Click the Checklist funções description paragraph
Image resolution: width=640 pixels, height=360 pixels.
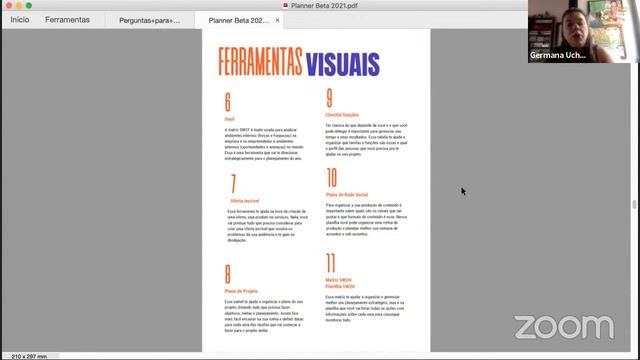[366, 140]
